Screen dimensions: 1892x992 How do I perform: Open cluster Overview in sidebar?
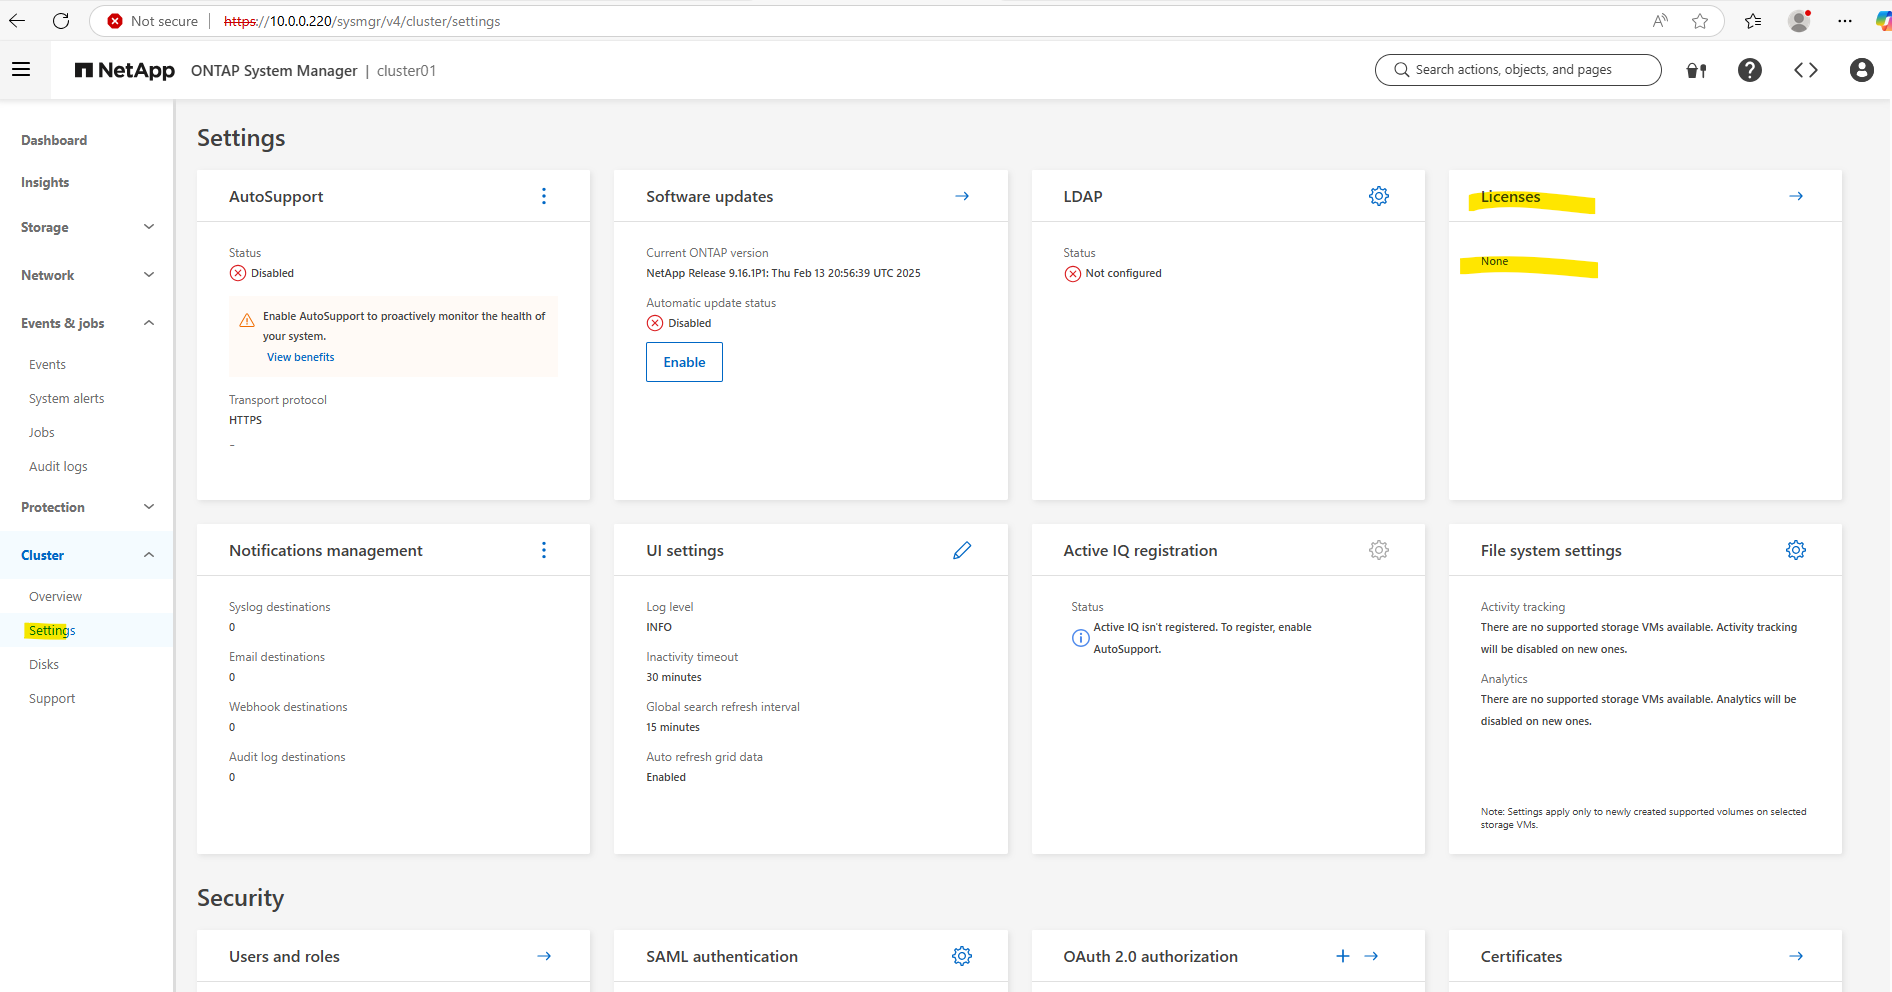[x=55, y=597]
